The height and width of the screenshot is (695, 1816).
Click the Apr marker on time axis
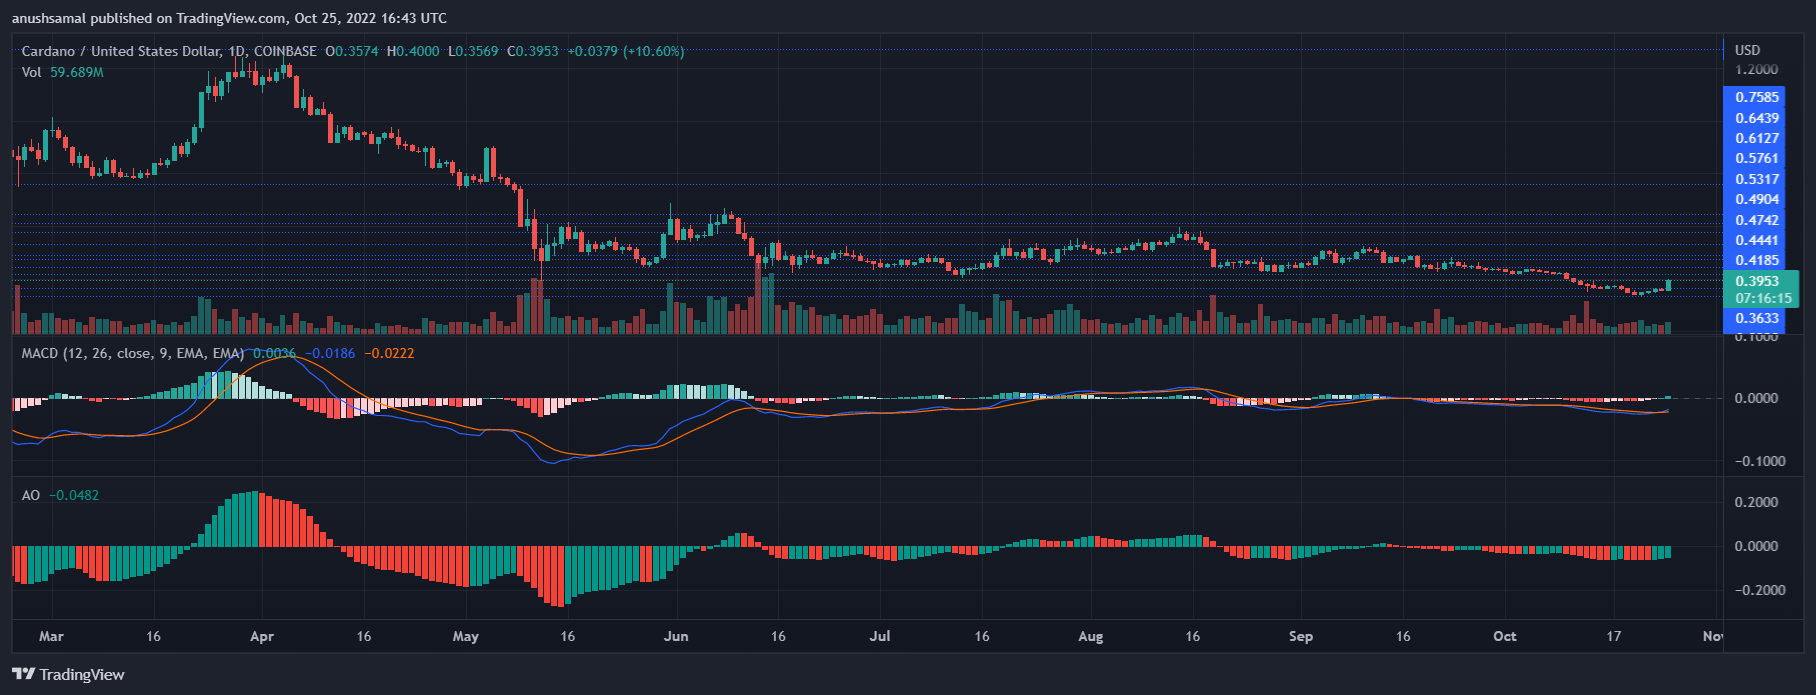click(x=261, y=636)
